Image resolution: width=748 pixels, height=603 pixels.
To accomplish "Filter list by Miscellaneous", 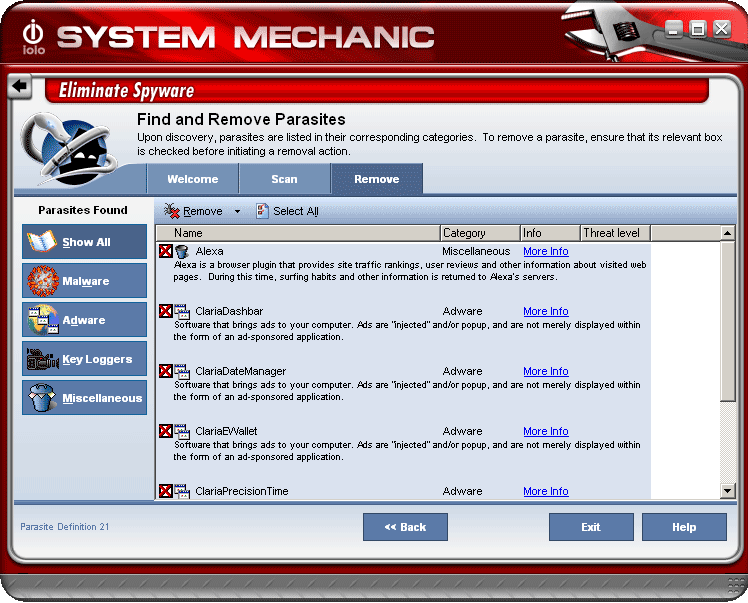I will (x=84, y=398).
